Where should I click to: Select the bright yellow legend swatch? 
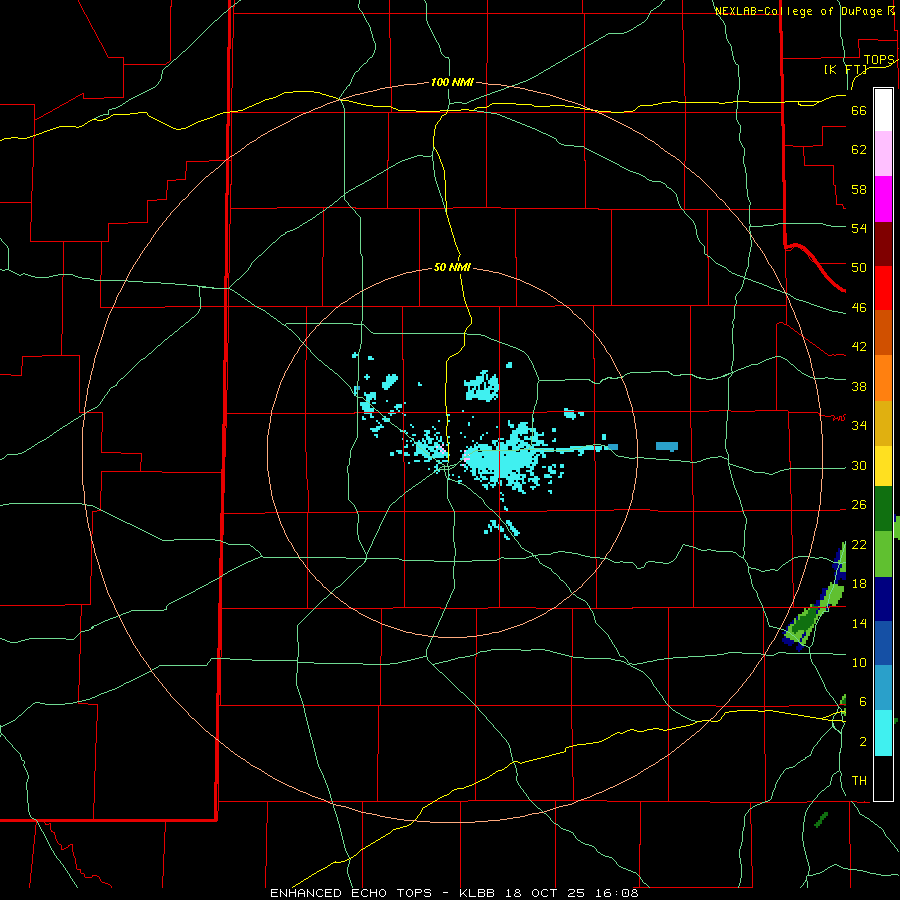[883, 467]
